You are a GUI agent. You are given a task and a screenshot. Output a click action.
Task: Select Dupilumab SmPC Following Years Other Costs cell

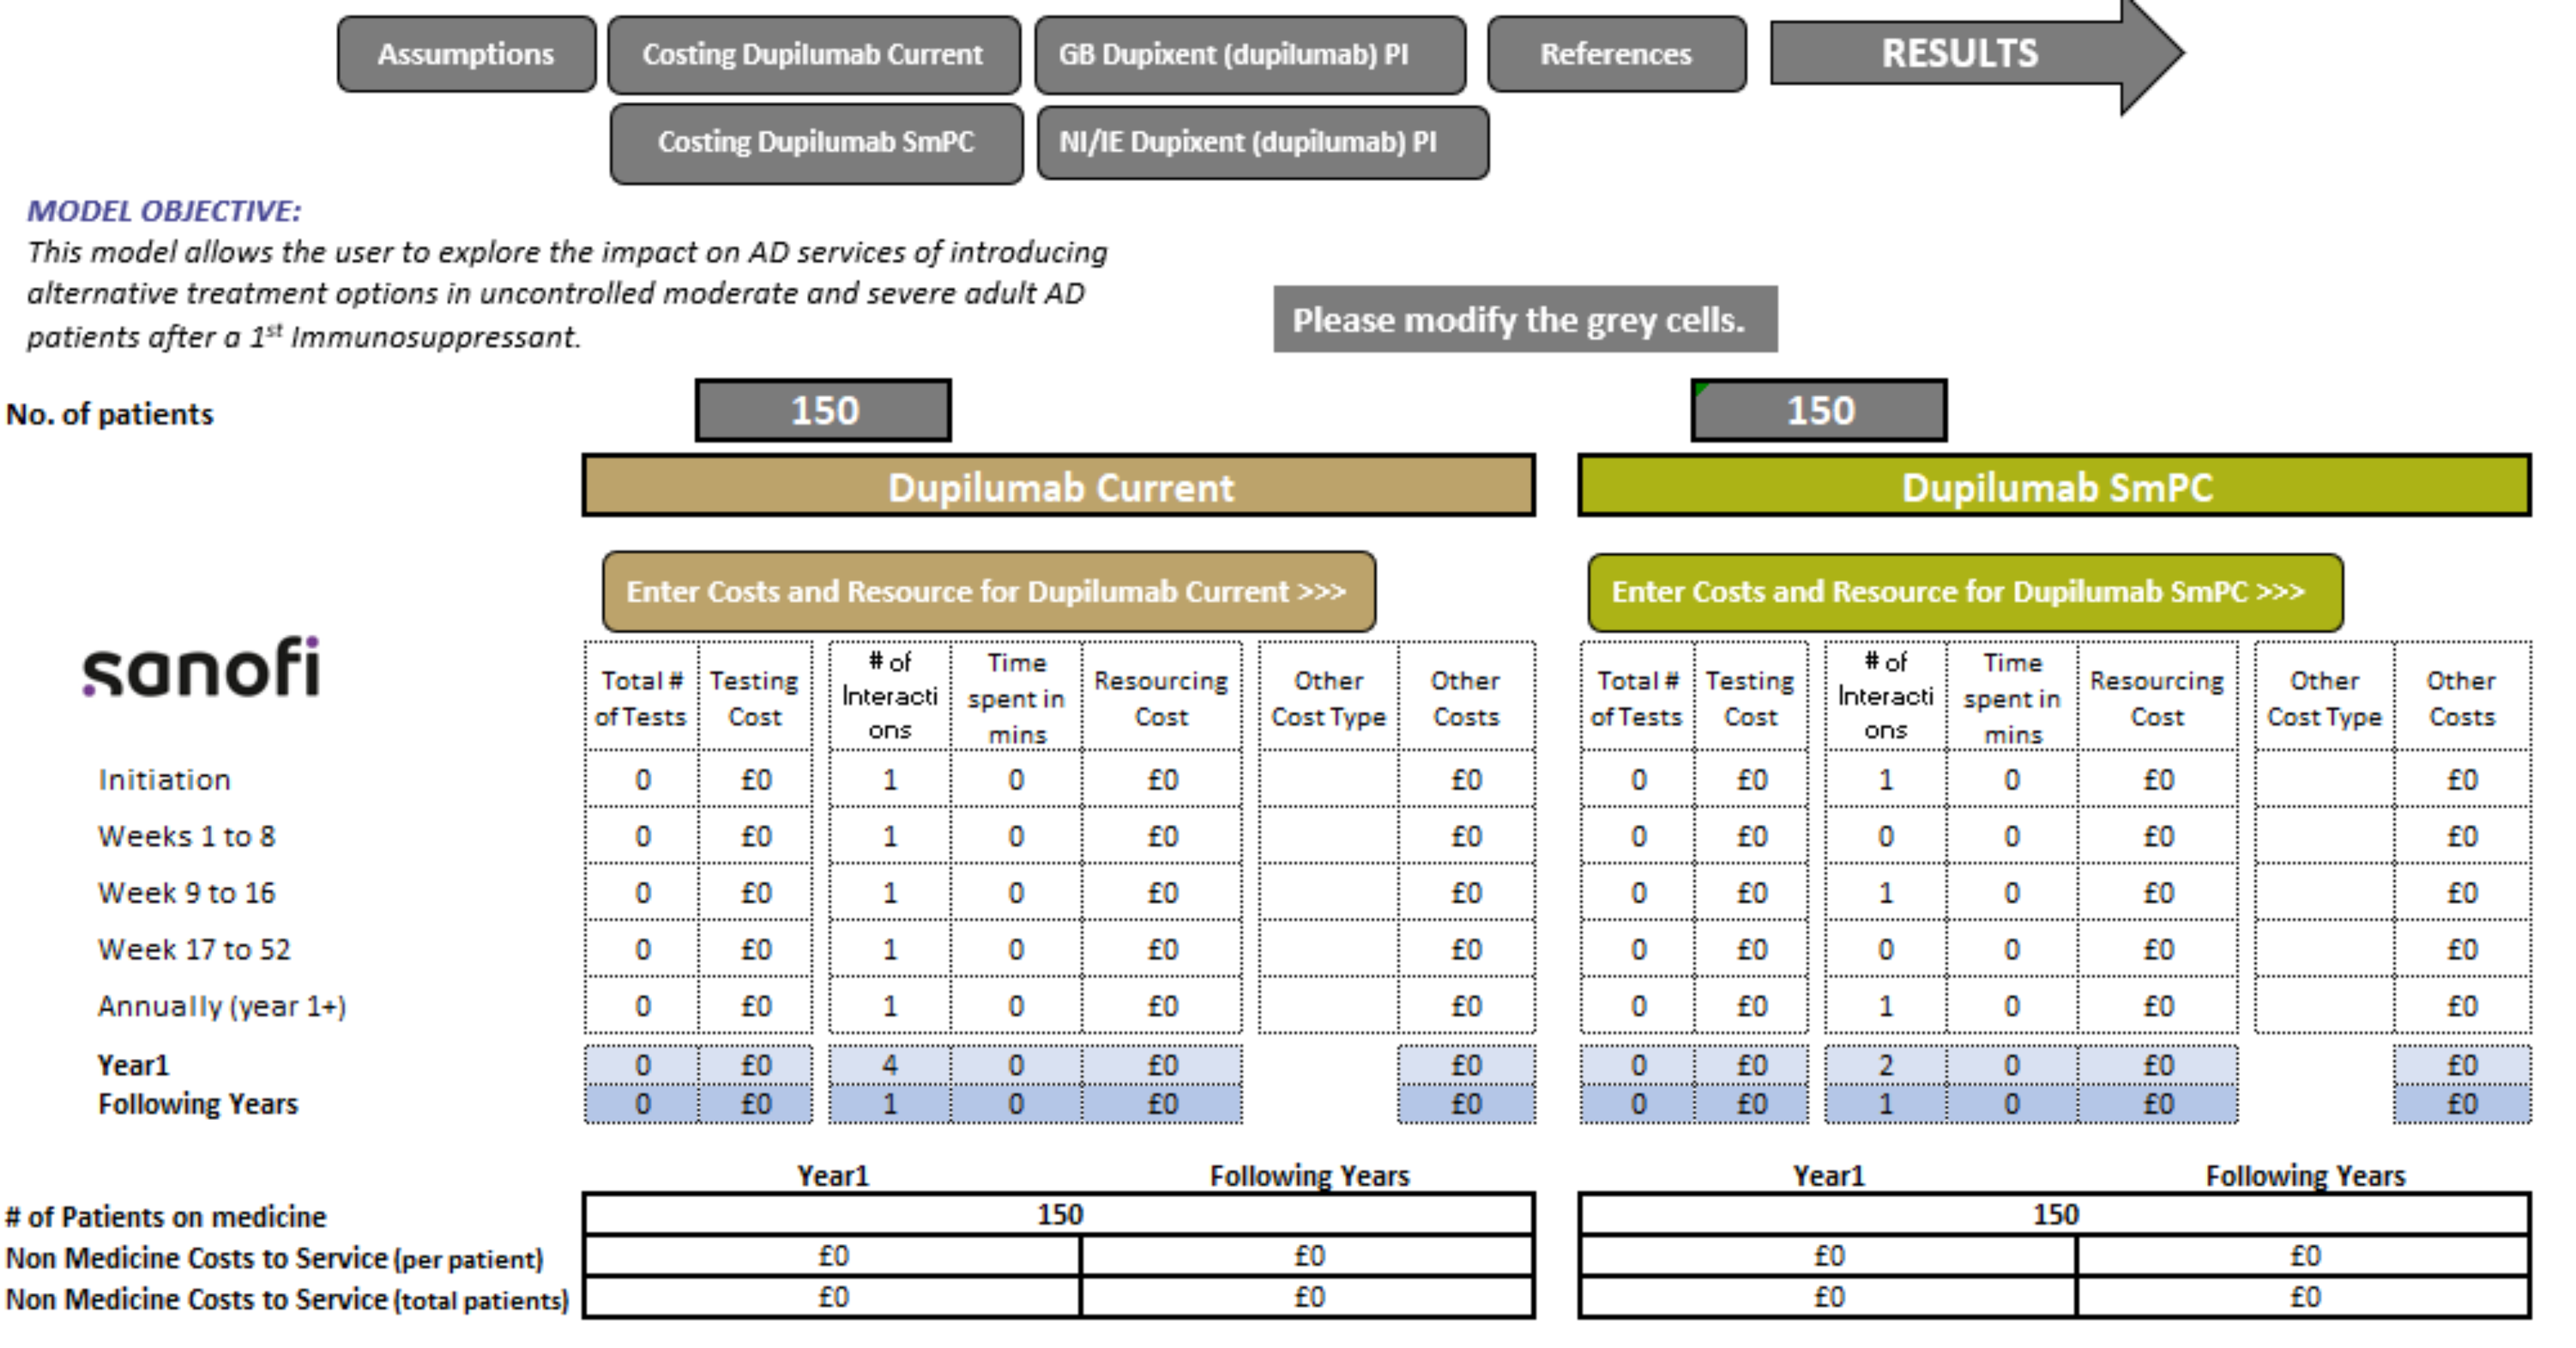click(x=2462, y=1104)
